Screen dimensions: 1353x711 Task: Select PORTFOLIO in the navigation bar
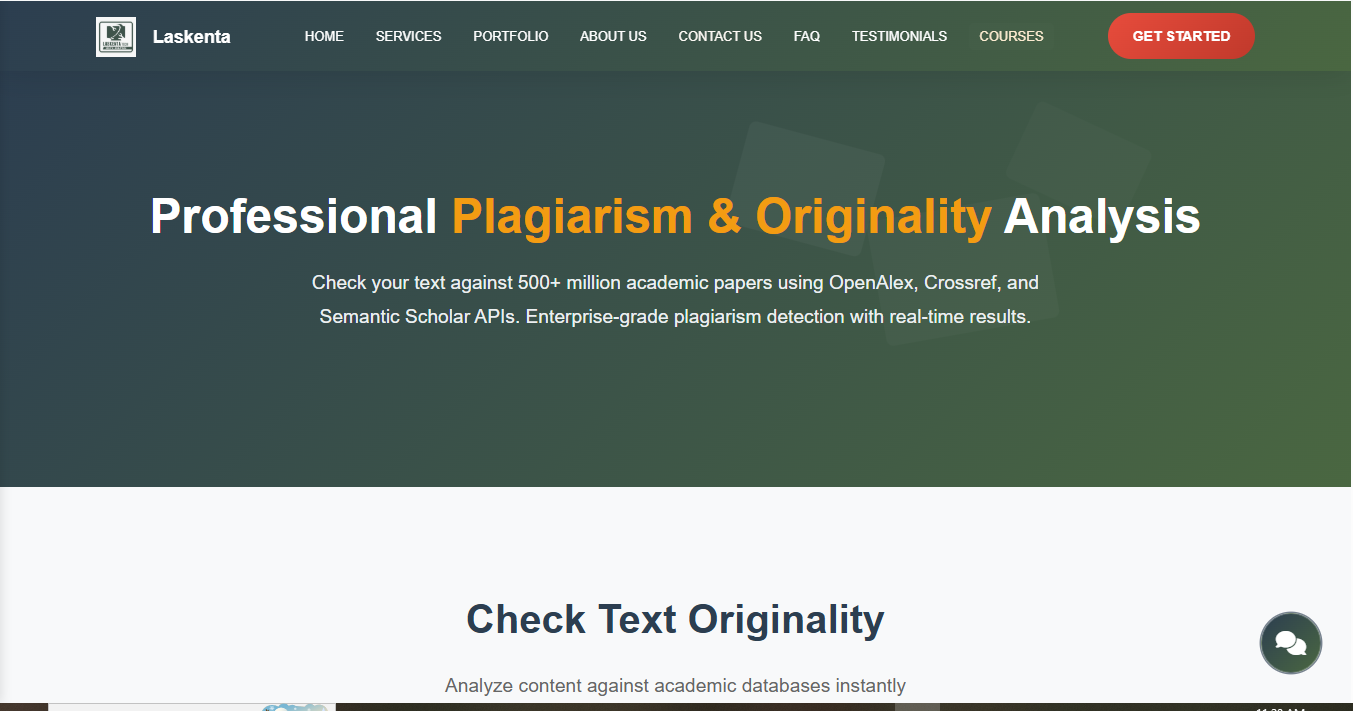510,36
